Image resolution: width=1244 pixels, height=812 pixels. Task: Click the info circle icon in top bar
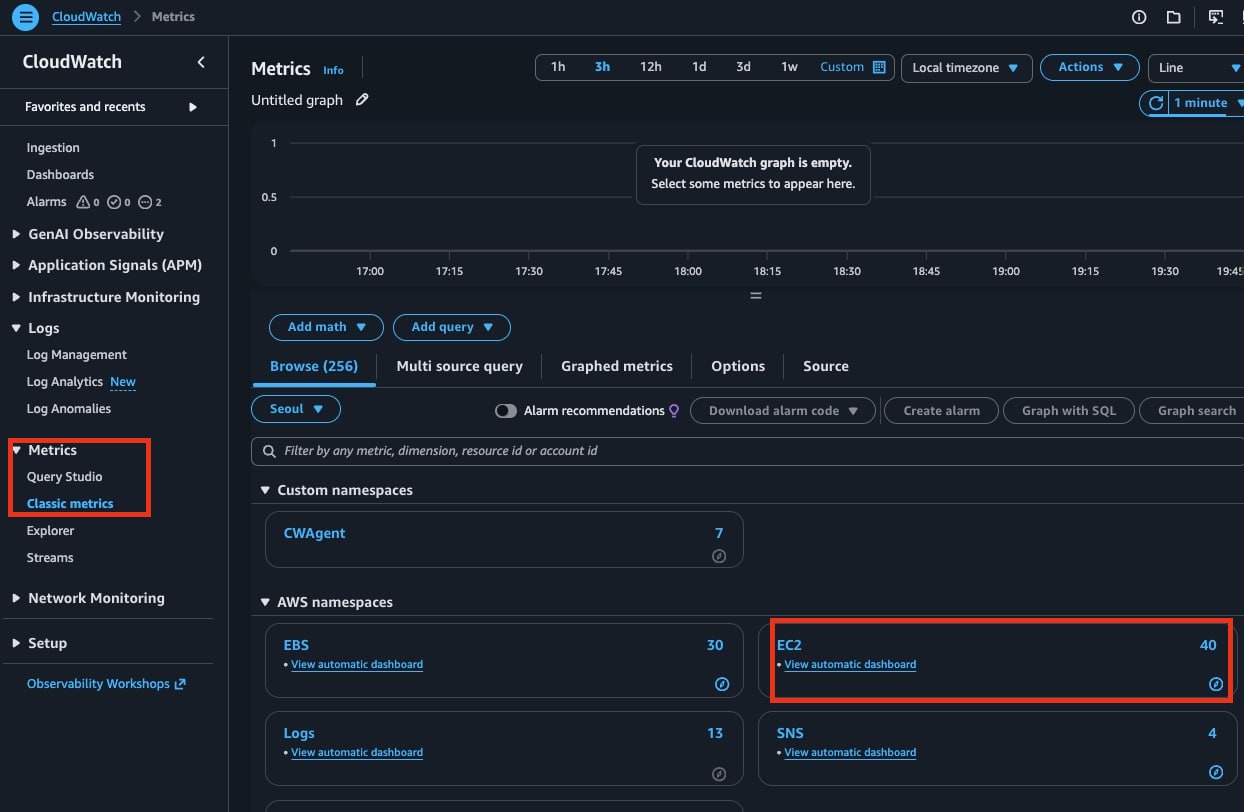tap(1138, 17)
